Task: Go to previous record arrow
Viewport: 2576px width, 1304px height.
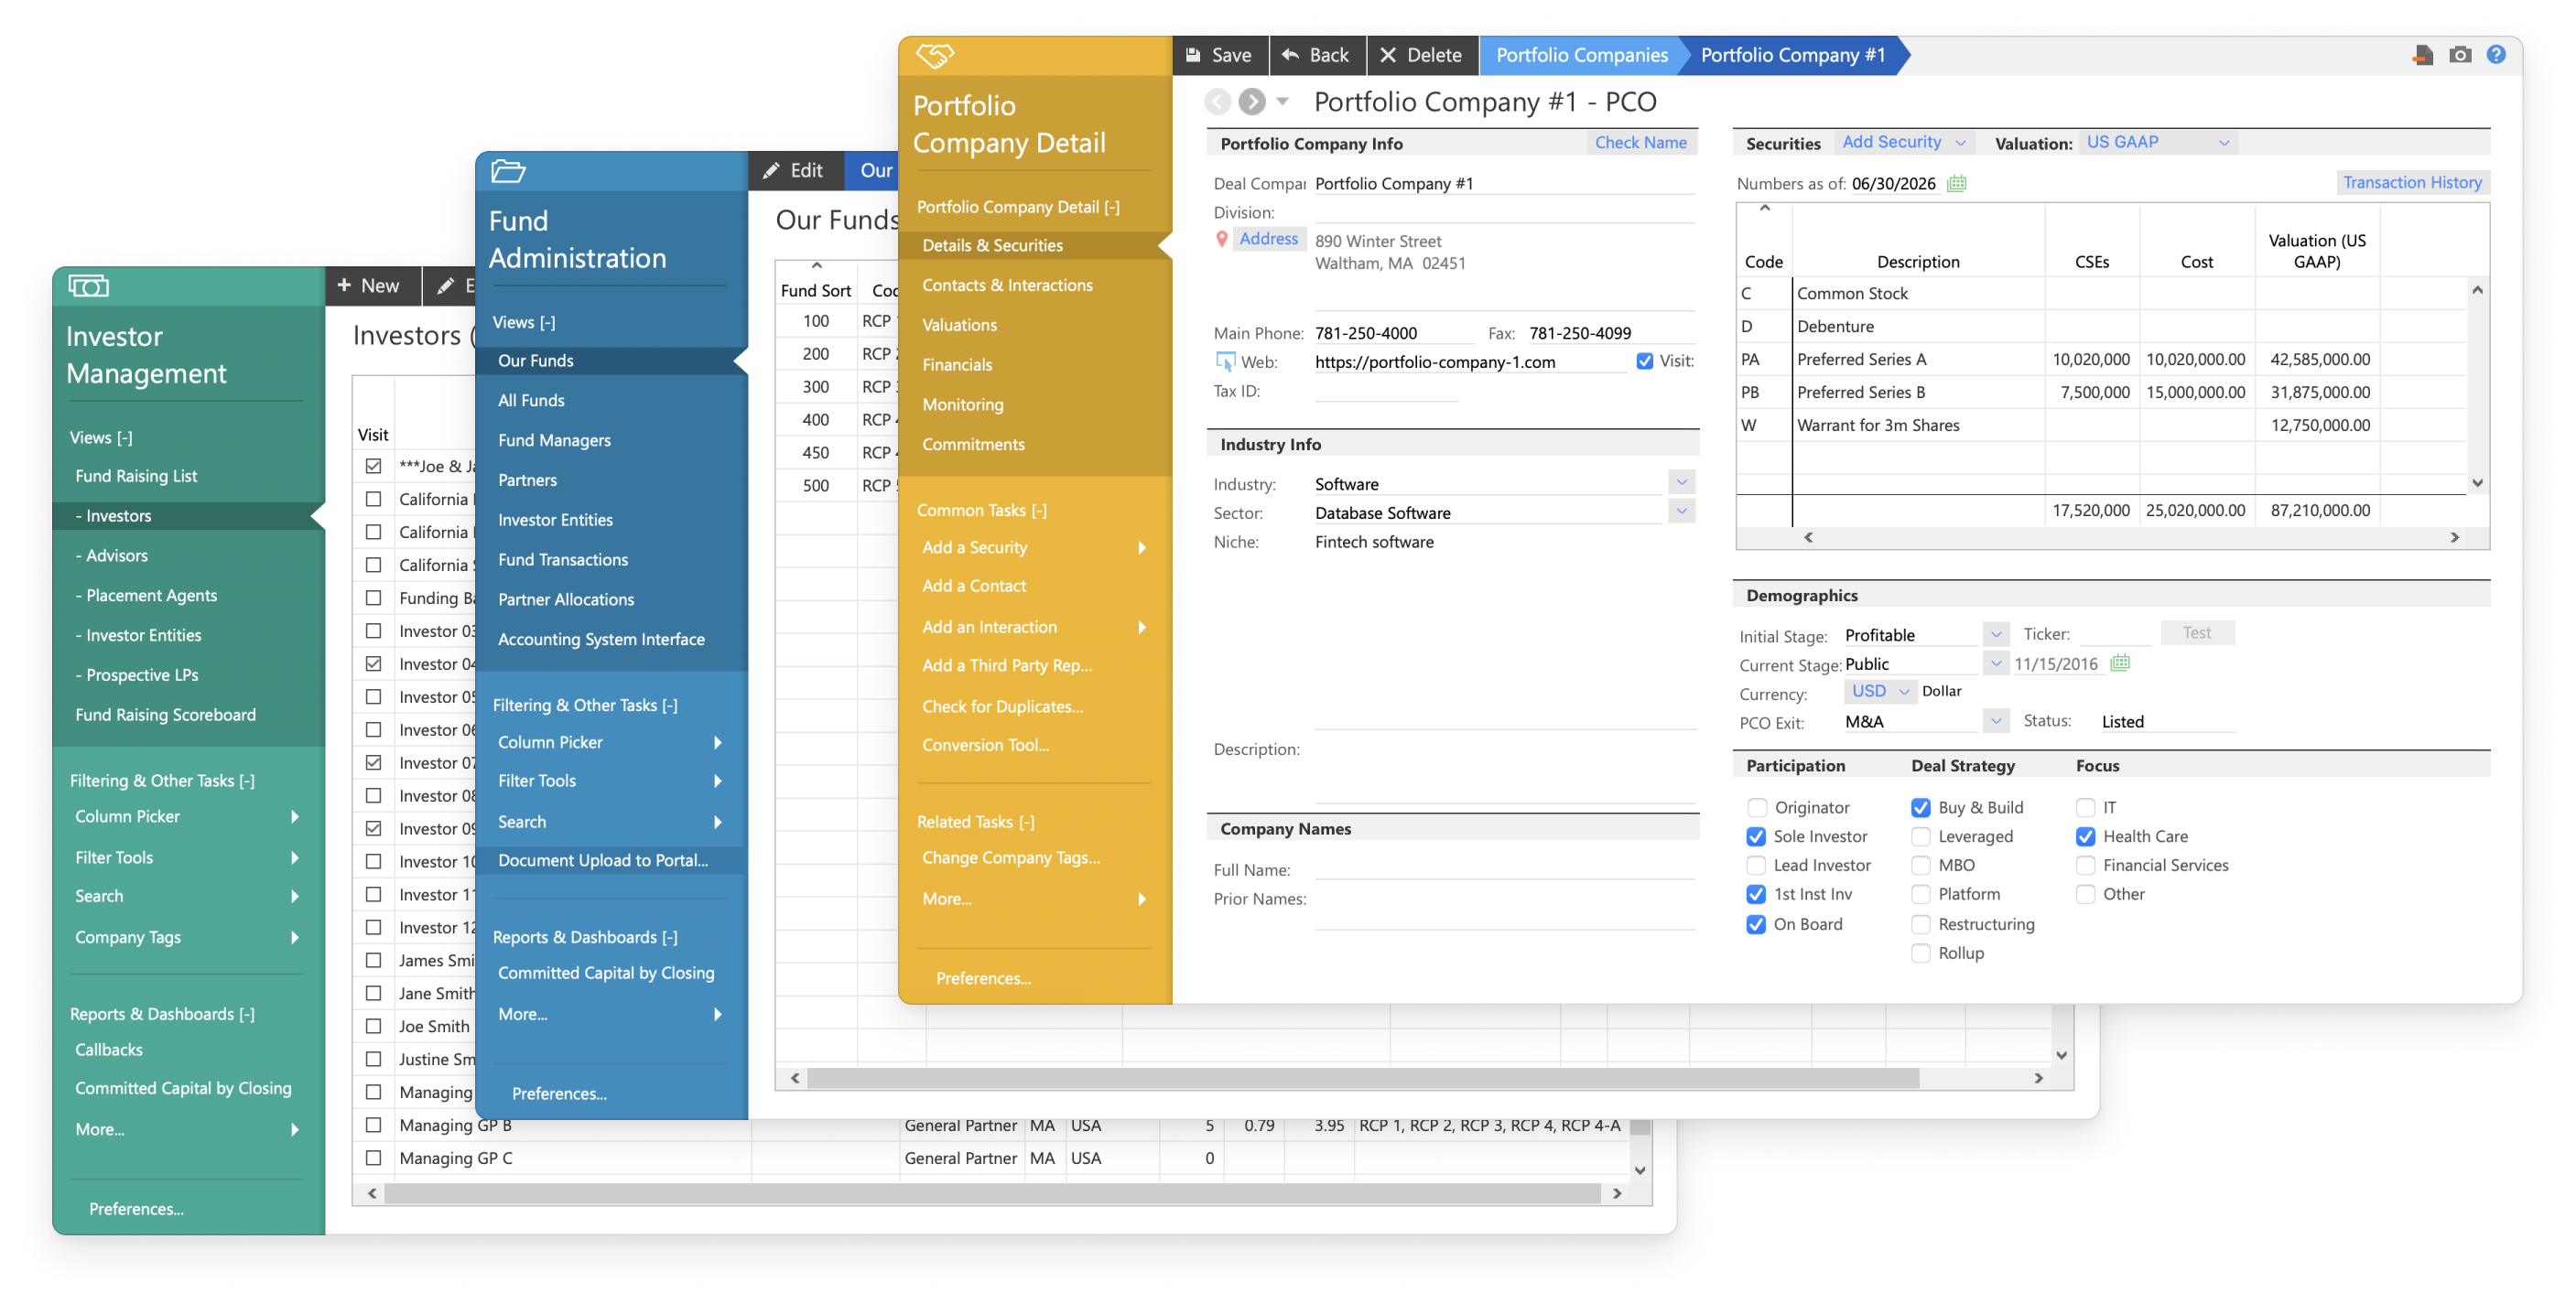Action: coord(1218,101)
